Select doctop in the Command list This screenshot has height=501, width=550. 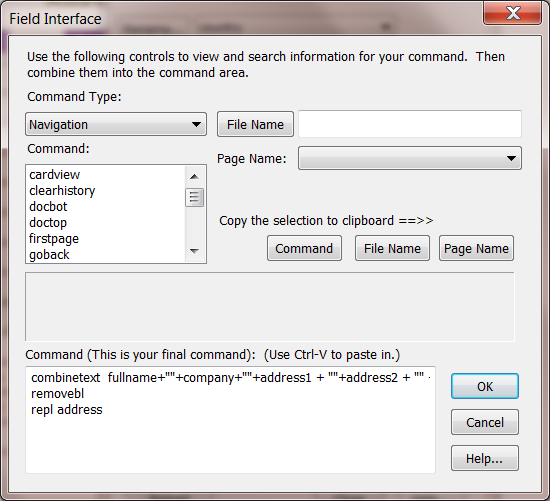point(48,222)
